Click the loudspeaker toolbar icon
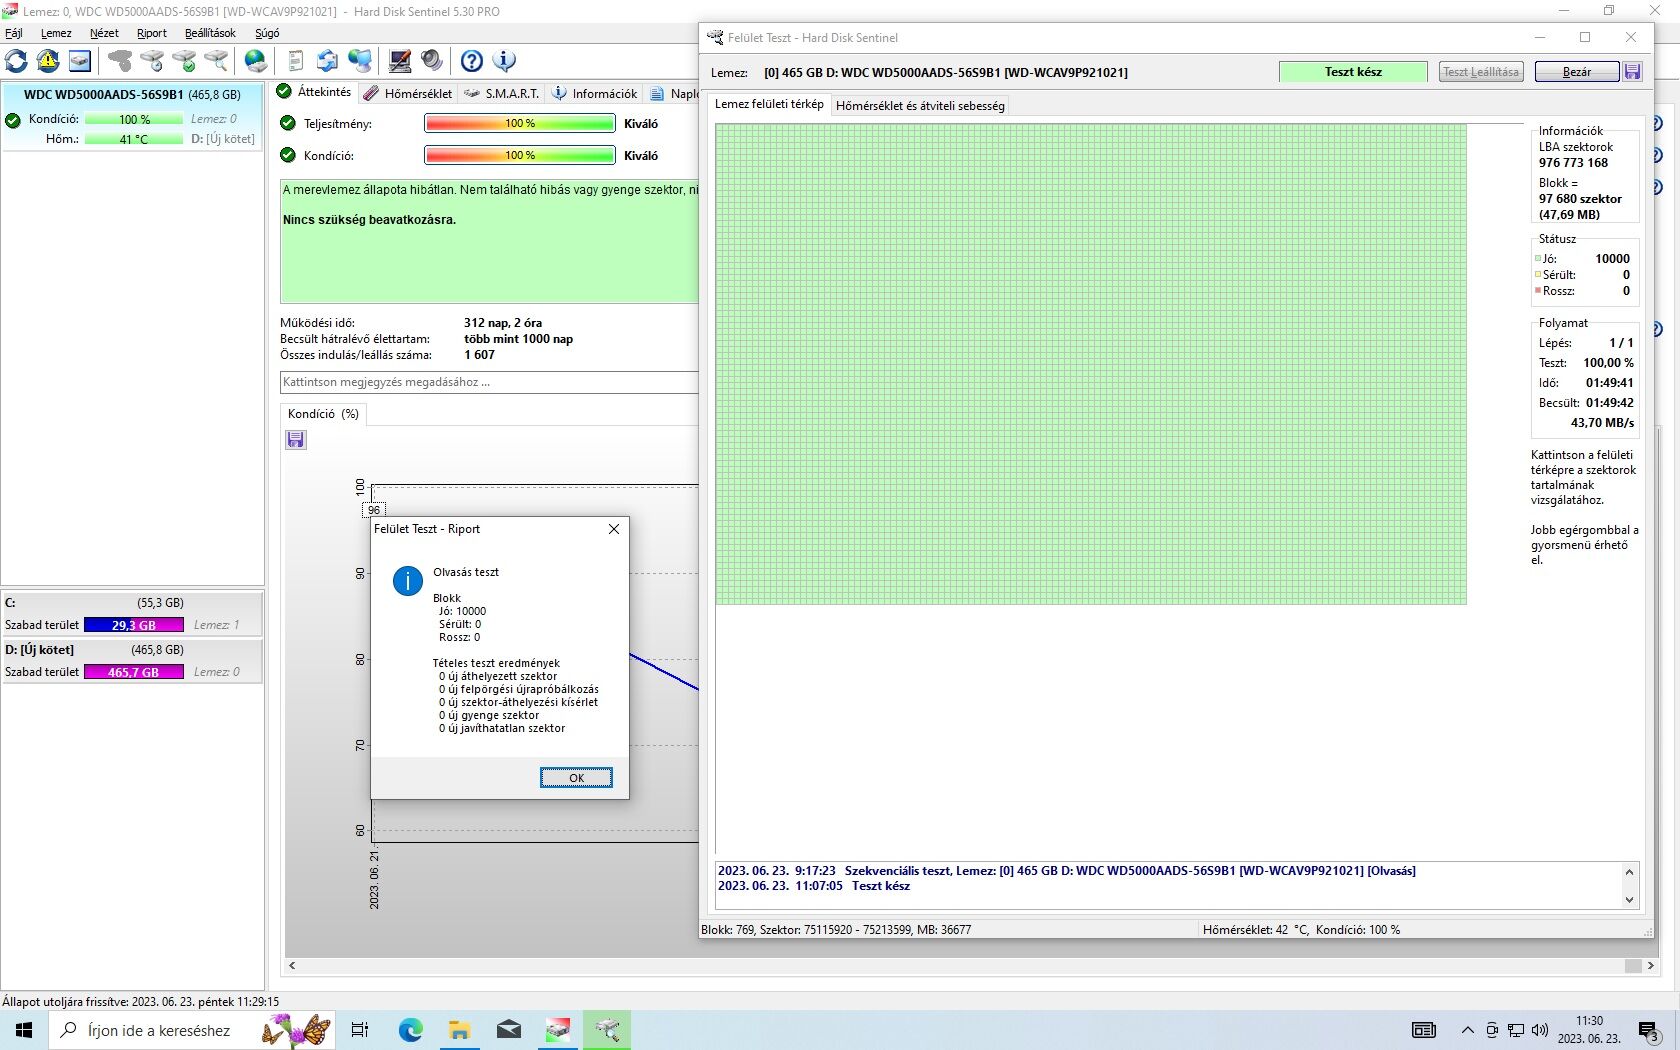The width and height of the screenshot is (1680, 1050). coord(432,61)
